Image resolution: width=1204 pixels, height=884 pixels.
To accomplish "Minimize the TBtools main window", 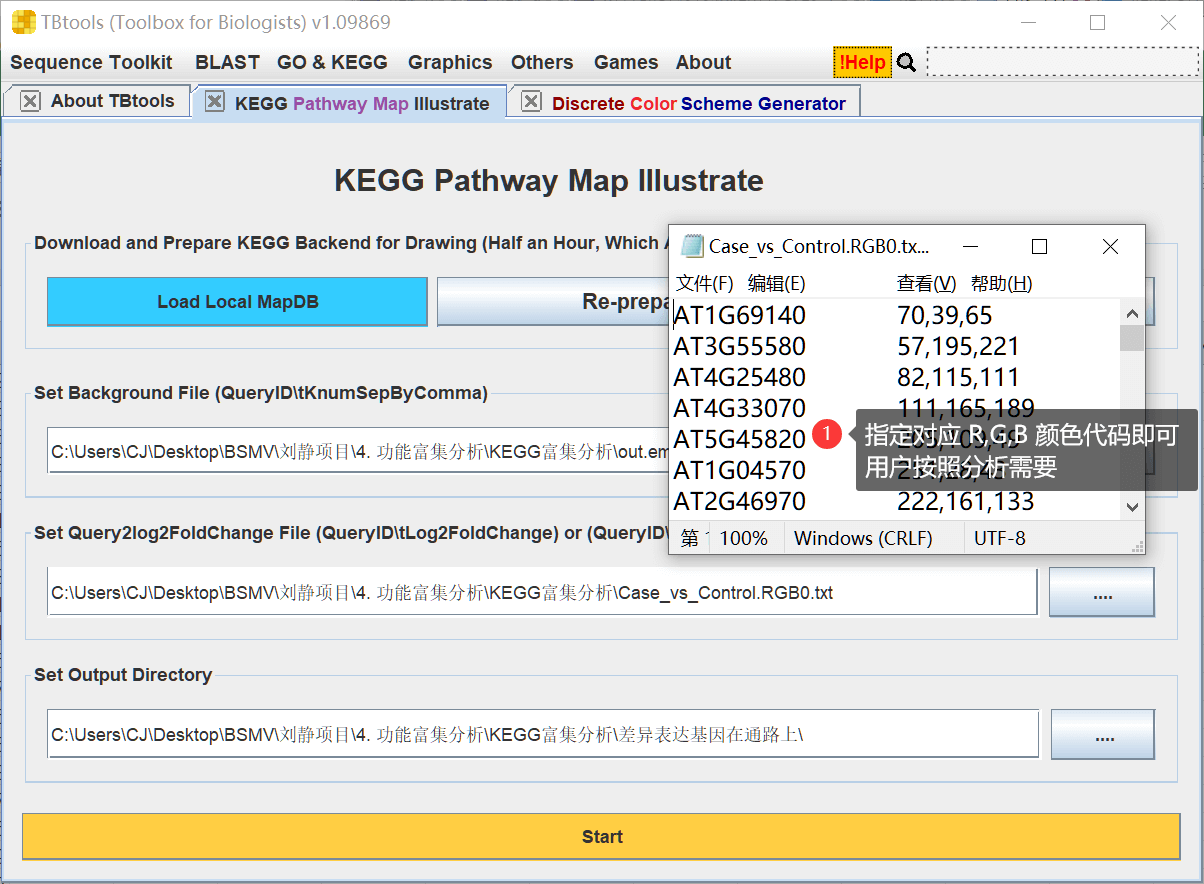I will [x=1027, y=22].
